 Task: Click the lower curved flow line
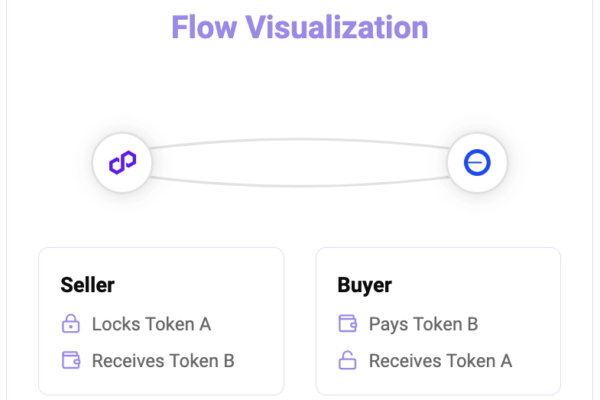300,185
